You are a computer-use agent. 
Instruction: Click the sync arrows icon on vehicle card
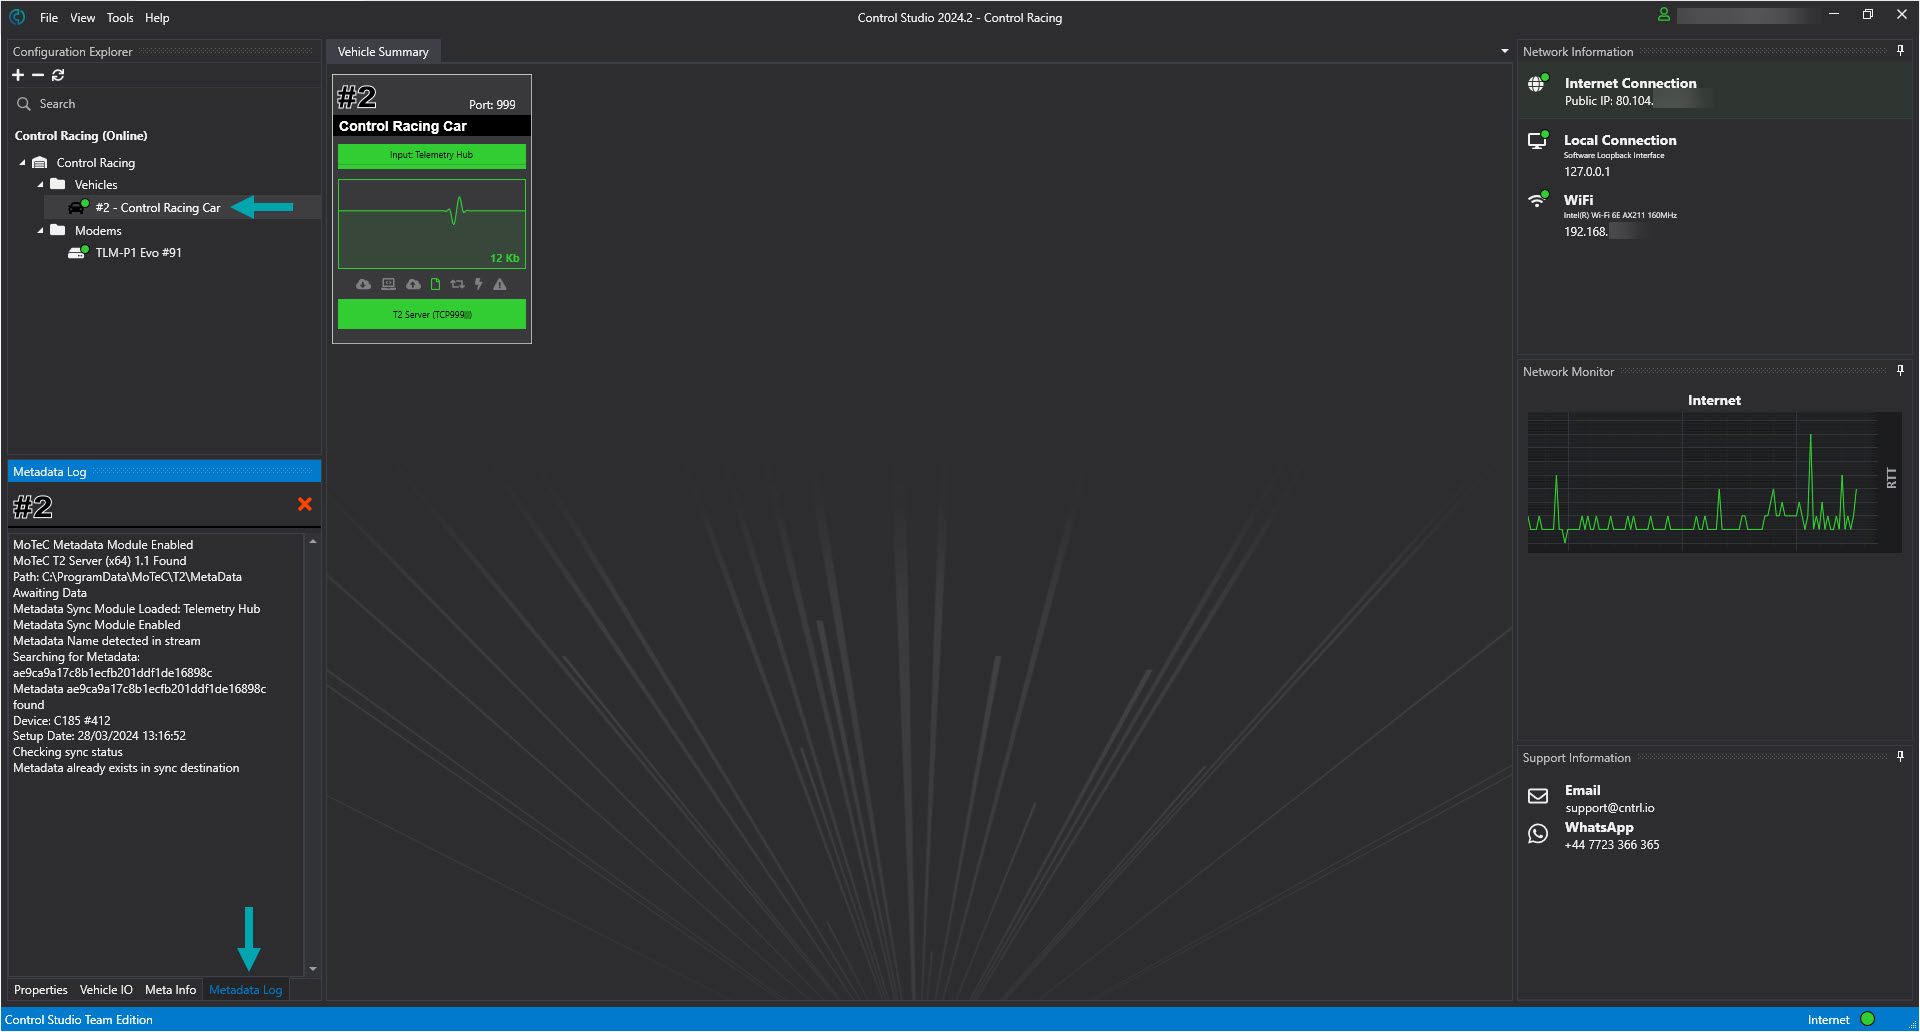[x=457, y=285]
